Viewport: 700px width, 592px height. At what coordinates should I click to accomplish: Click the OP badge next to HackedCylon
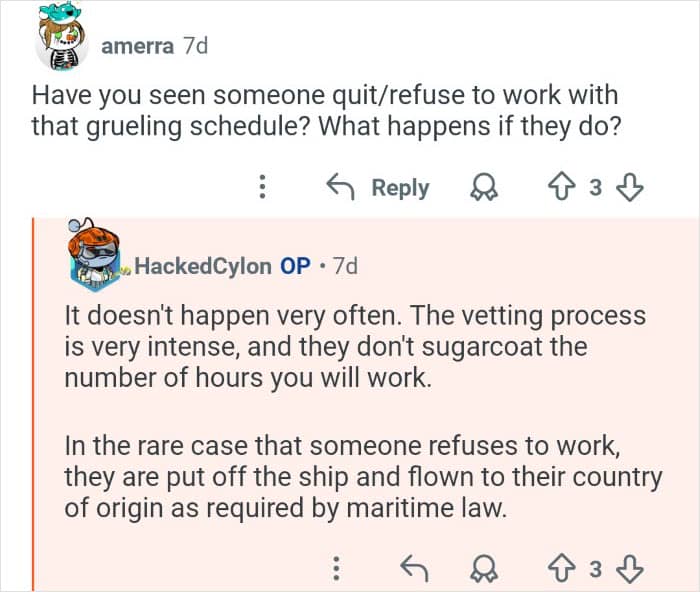pos(295,265)
